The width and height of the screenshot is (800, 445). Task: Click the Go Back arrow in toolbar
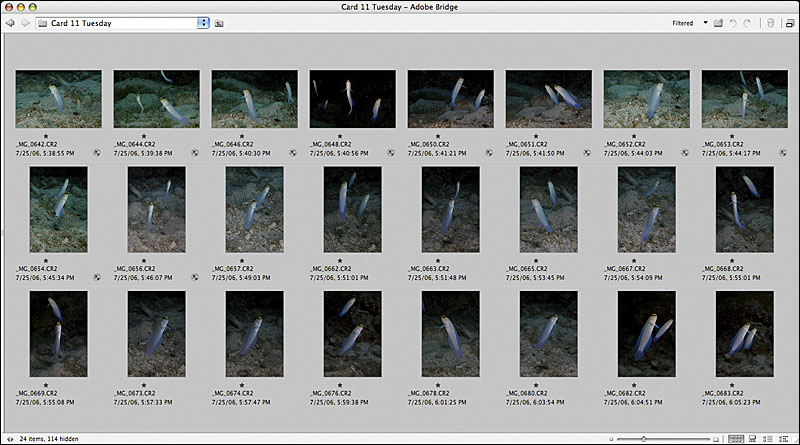[11, 22]
